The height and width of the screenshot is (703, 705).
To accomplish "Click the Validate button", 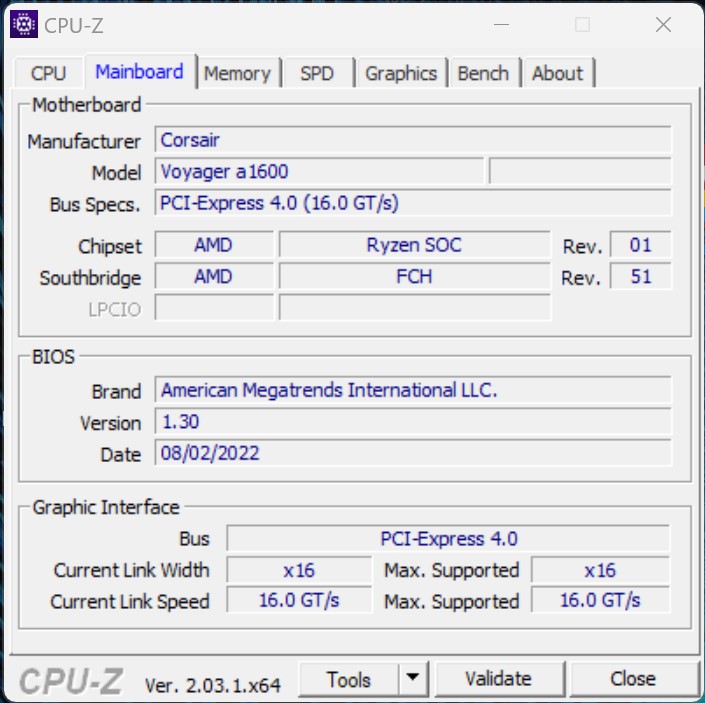I will coord(499,679).
